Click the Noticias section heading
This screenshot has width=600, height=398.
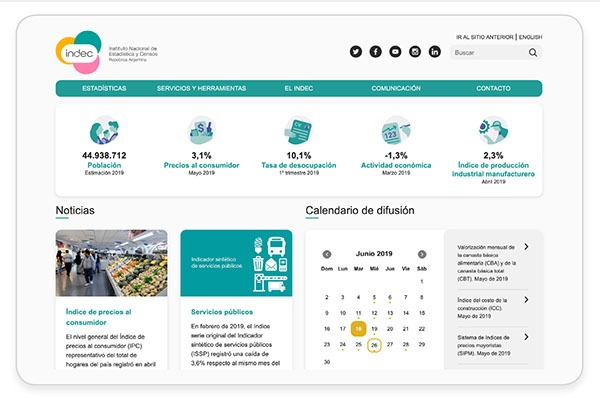tap(75, 210)
